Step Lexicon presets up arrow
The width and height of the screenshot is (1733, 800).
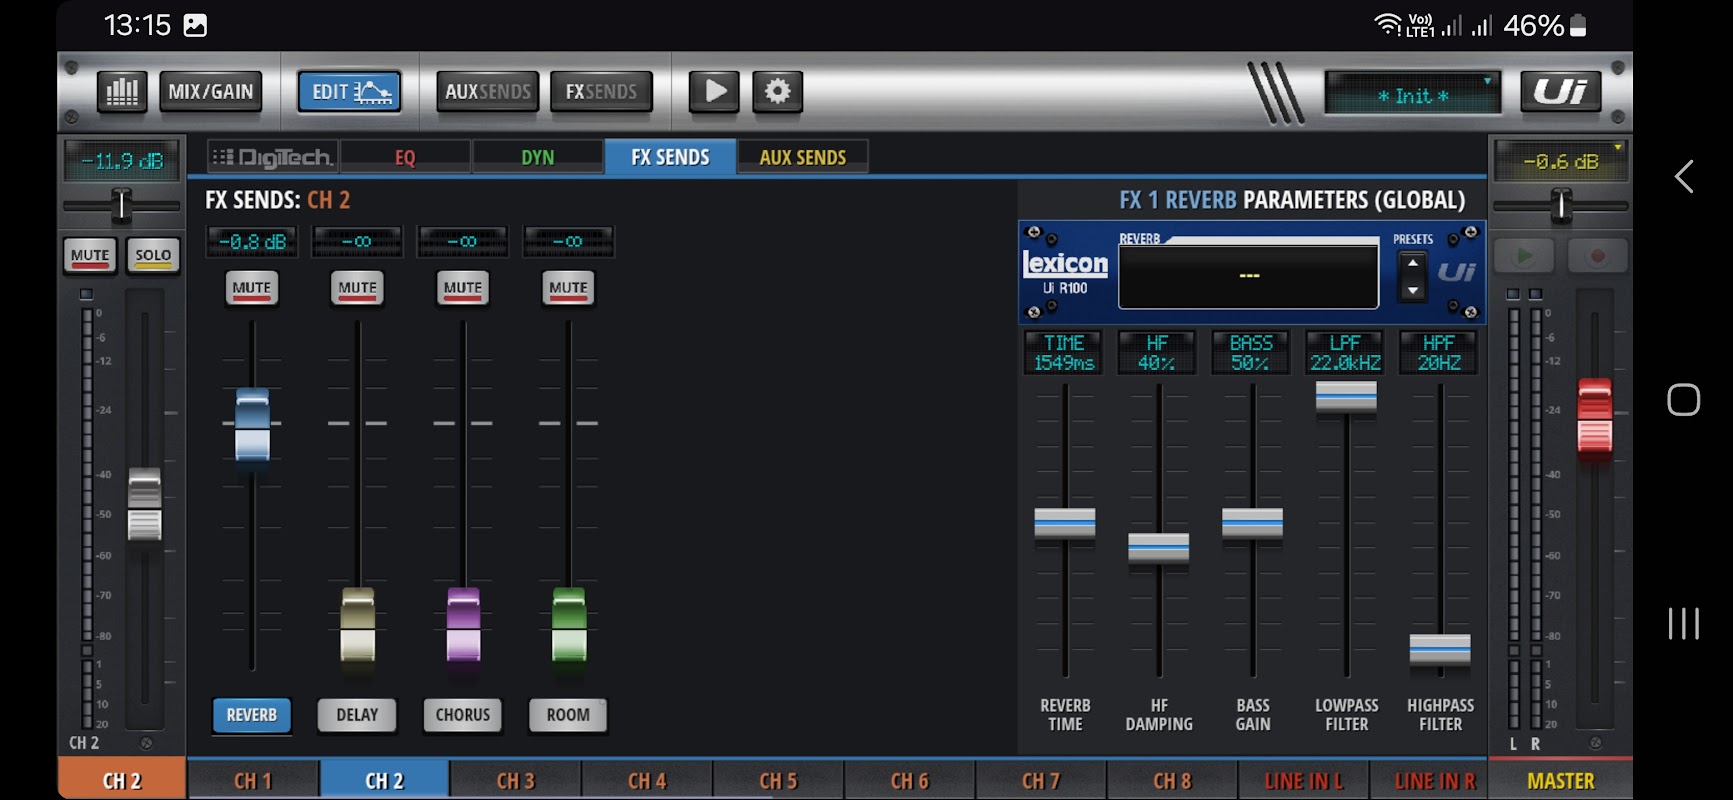click(1412, 264)
